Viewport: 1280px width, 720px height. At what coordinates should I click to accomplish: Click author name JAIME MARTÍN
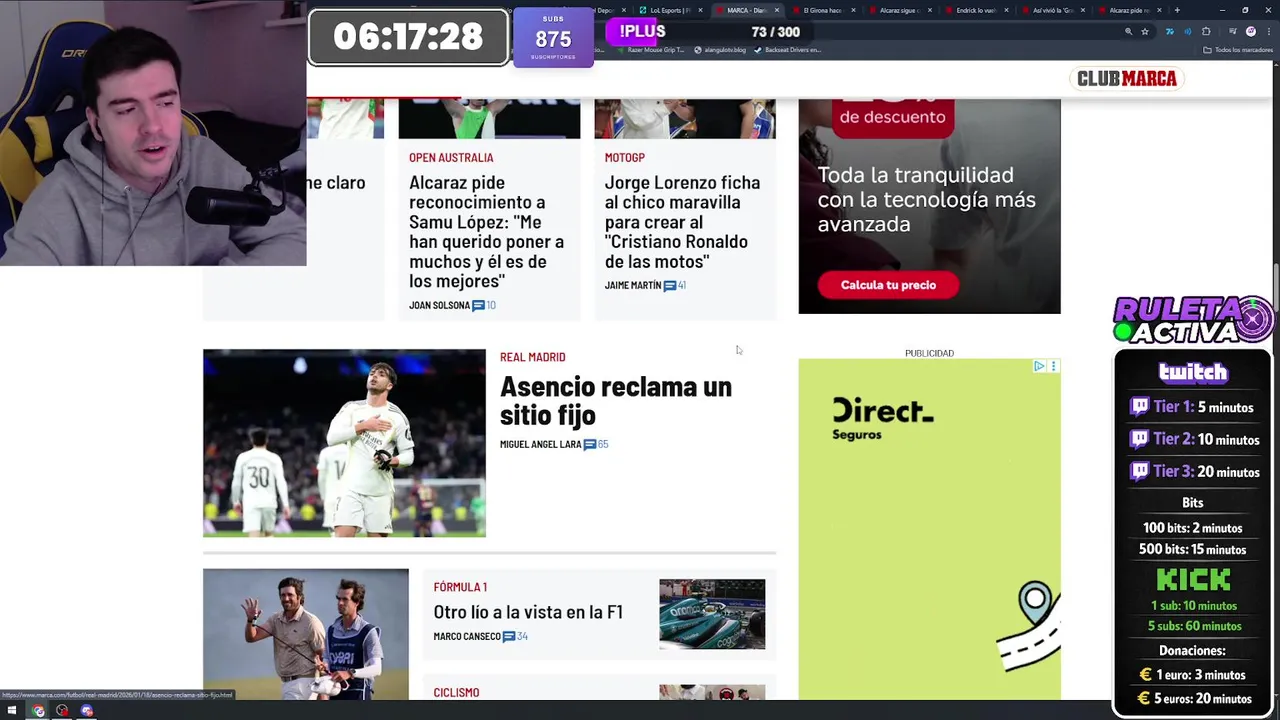tap(633, 285)
